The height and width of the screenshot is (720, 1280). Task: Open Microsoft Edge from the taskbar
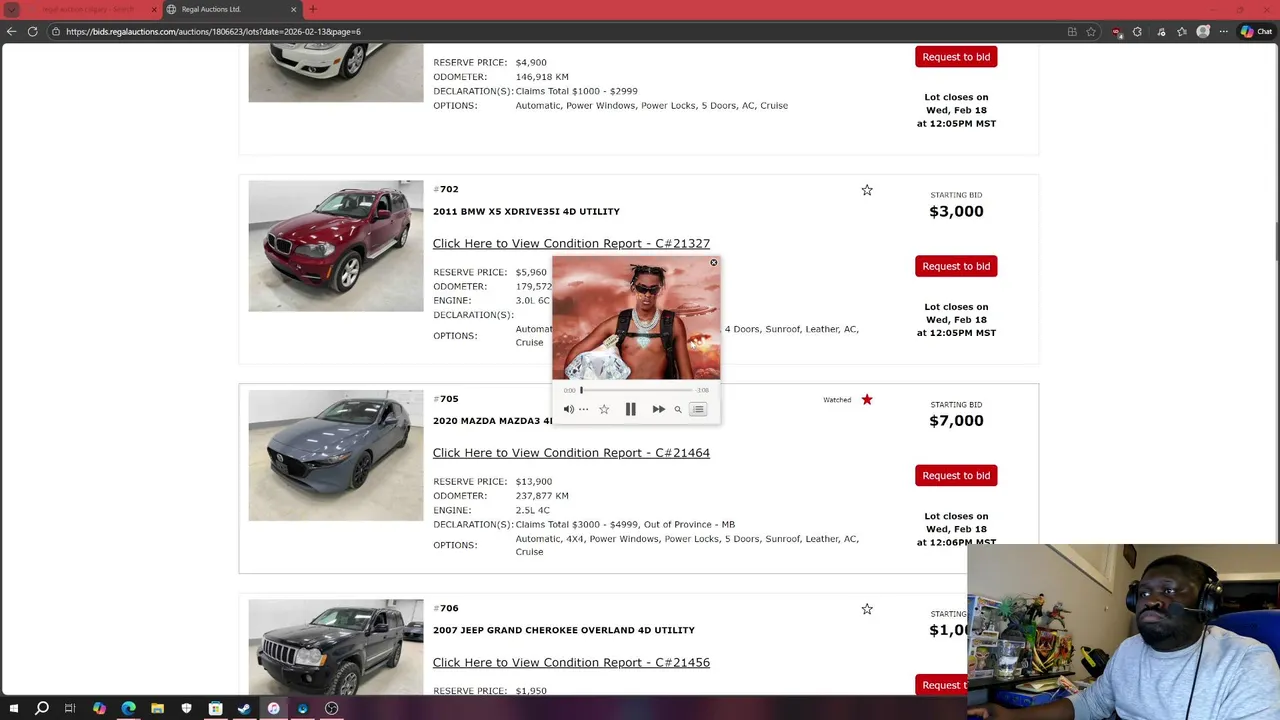pos(128,708)
